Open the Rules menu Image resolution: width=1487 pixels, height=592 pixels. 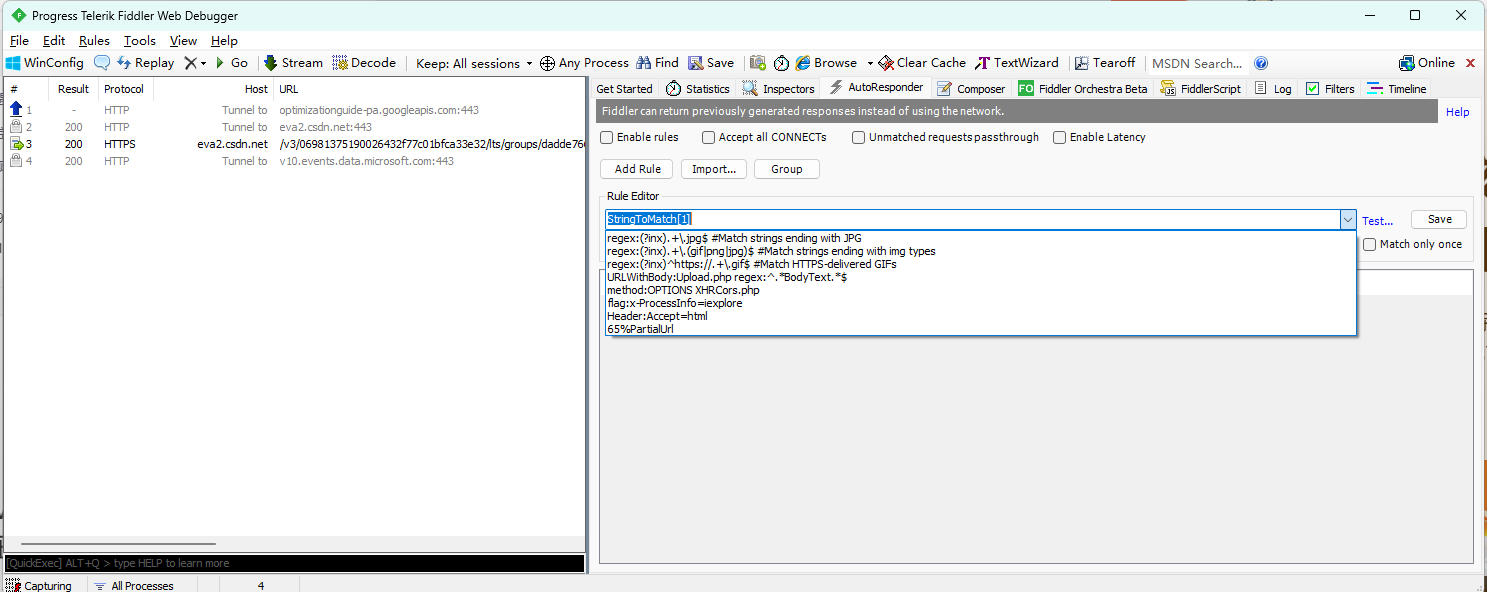pyautogui.click(x=94, y=41)
